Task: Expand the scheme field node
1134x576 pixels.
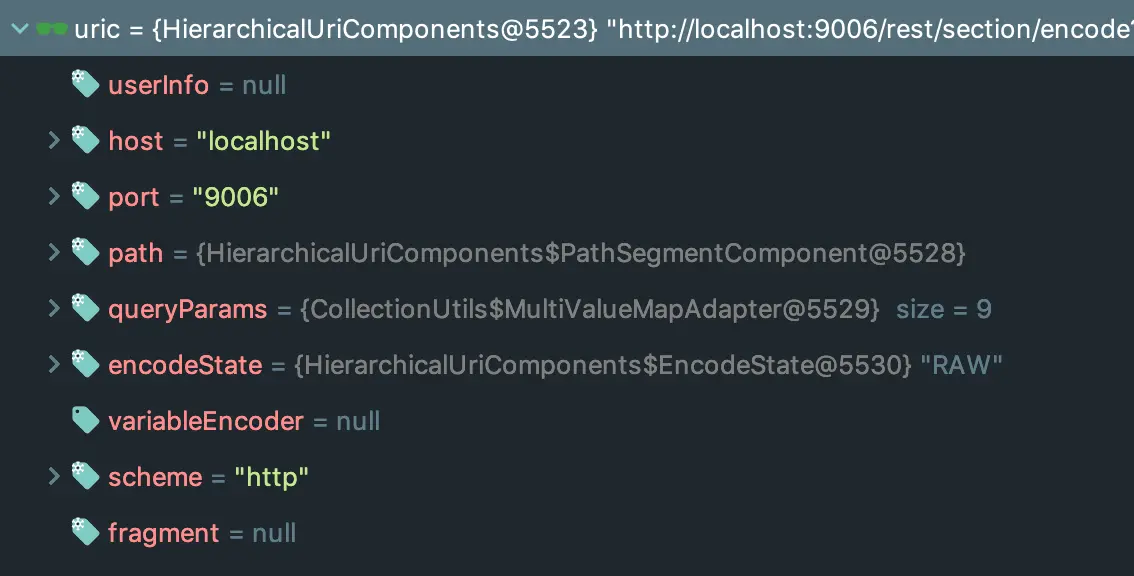Action: [x=54, y=476]
